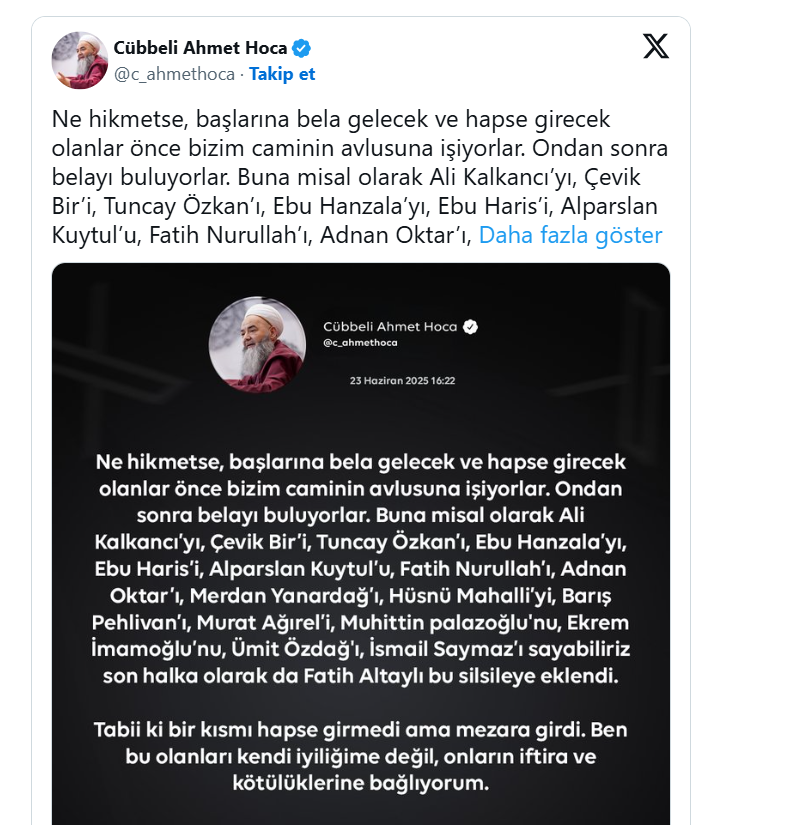
Task: Click the bold line ending kötülüklerine bağlıyorum
Action: pyautogui.click(x=361, y=783)
